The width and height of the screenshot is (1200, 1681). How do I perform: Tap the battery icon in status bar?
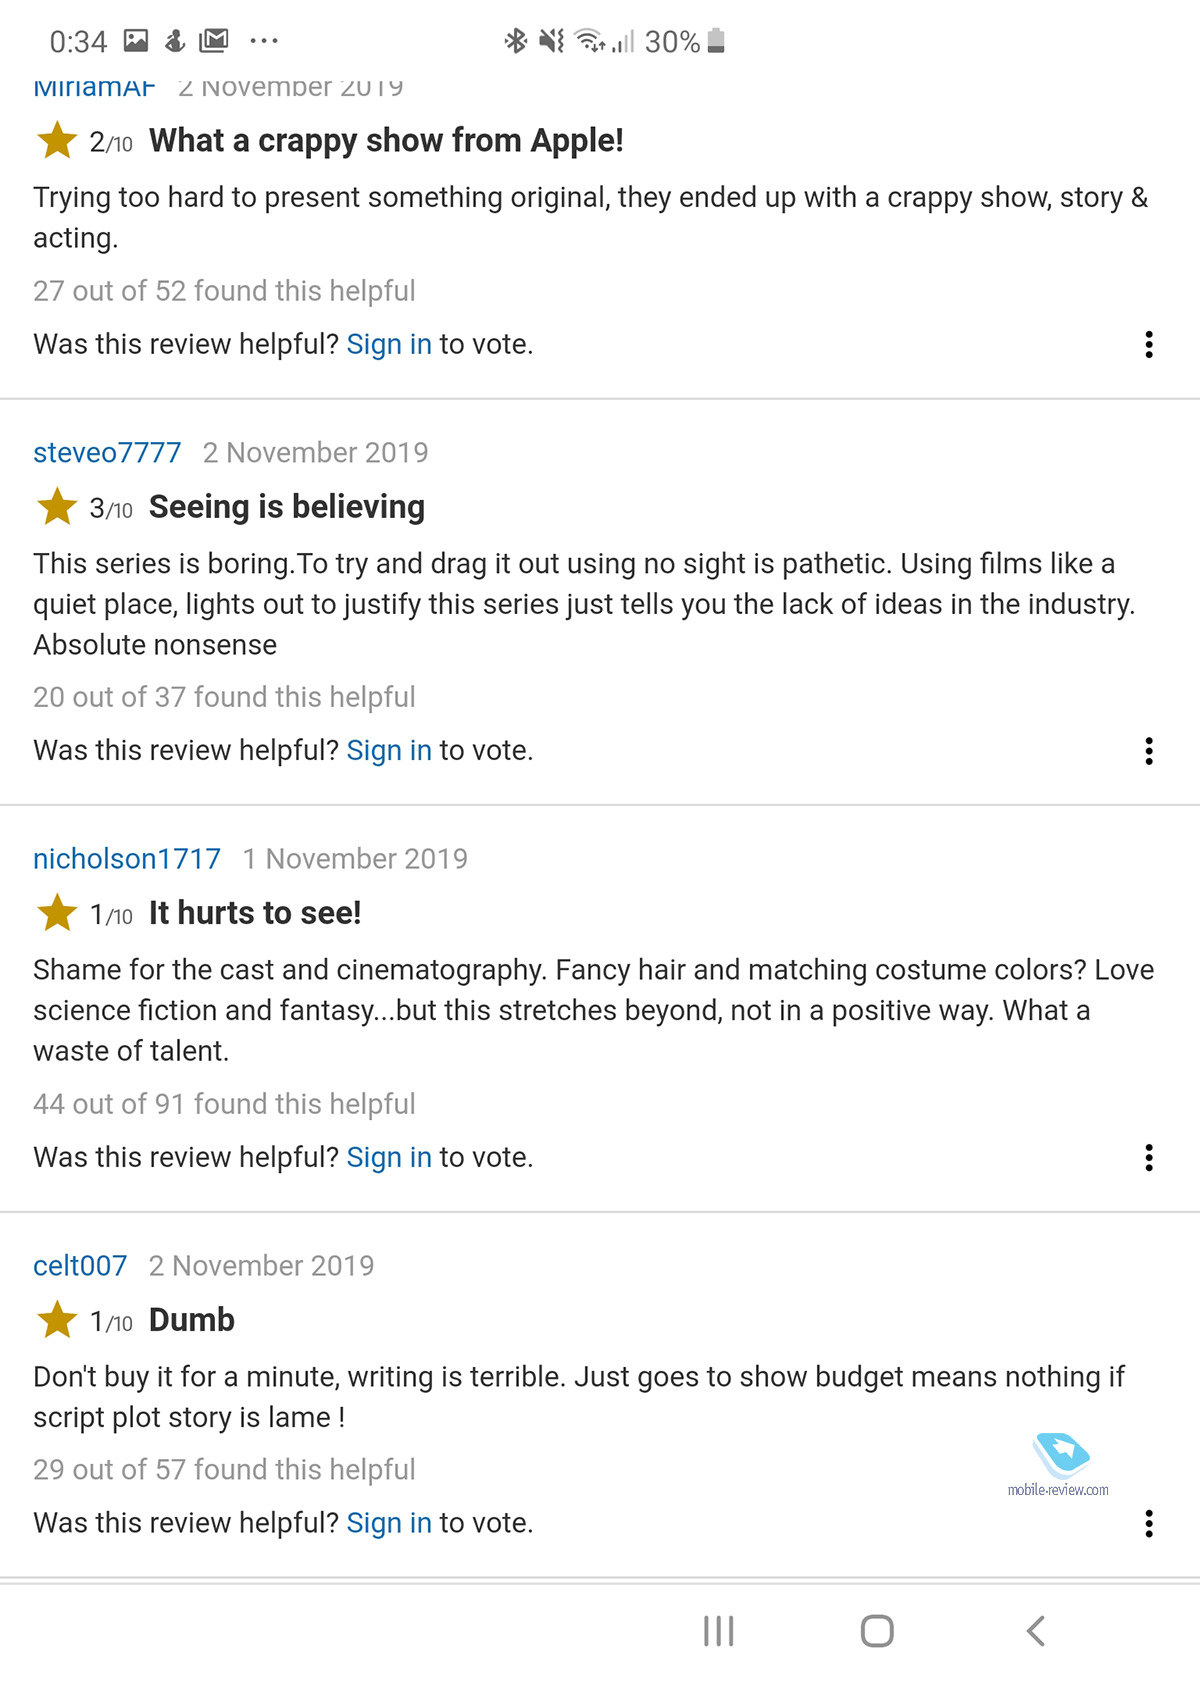[716, 41]
